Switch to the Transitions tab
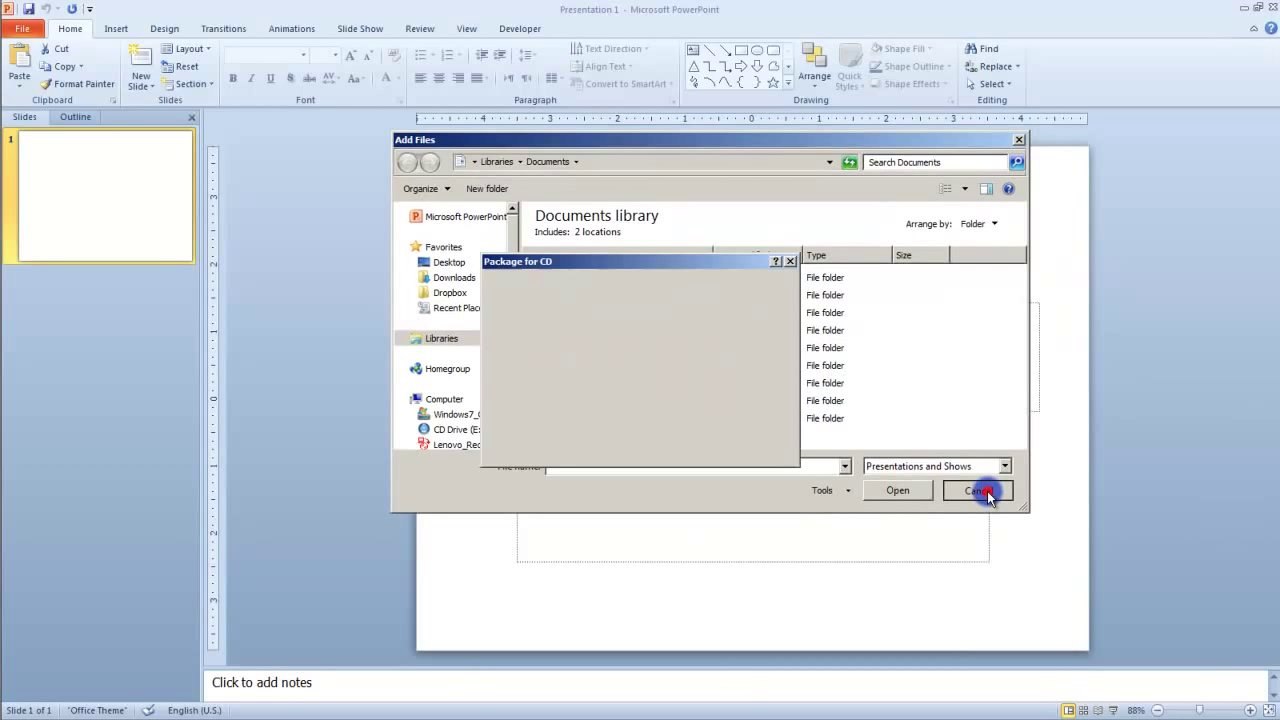This screenshot has height=720, width=1280. click(x=223, y=29)
